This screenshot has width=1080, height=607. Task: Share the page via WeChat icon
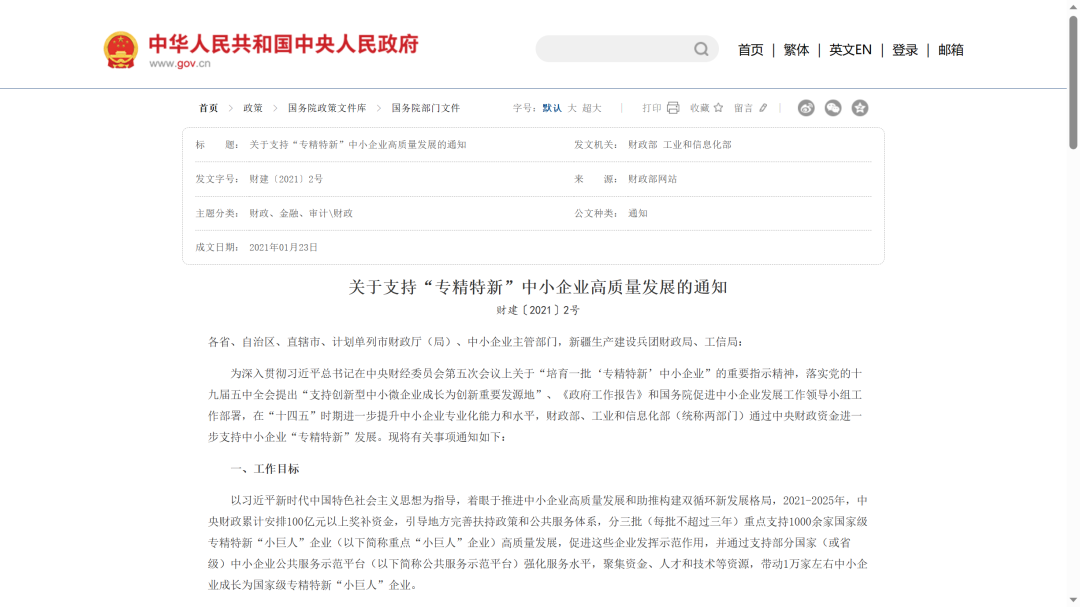coord(833,108)
